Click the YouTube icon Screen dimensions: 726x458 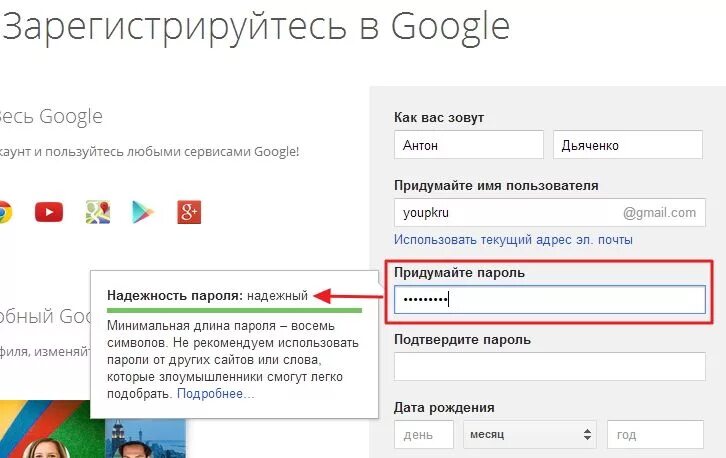pos(49,213)
